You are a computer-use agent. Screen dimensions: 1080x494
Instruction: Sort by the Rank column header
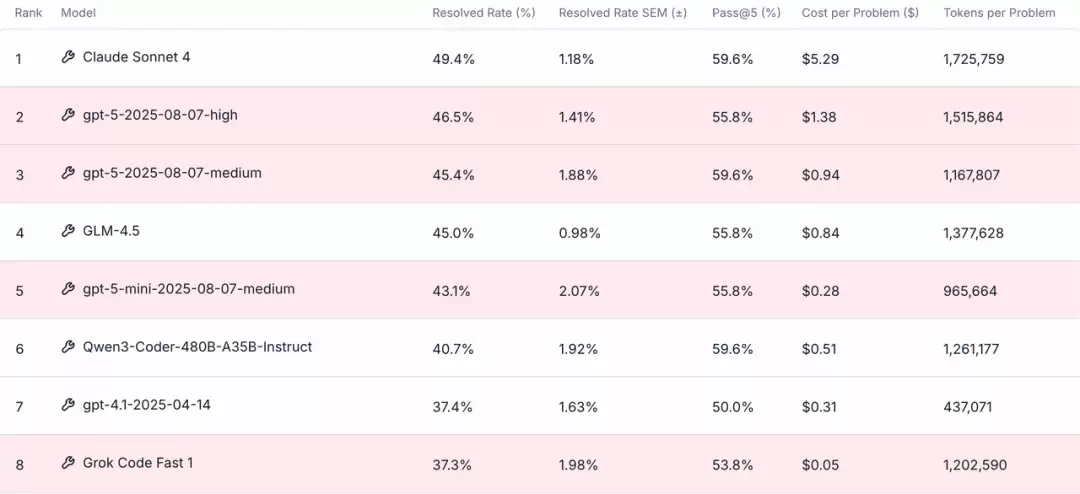[28, 13]
